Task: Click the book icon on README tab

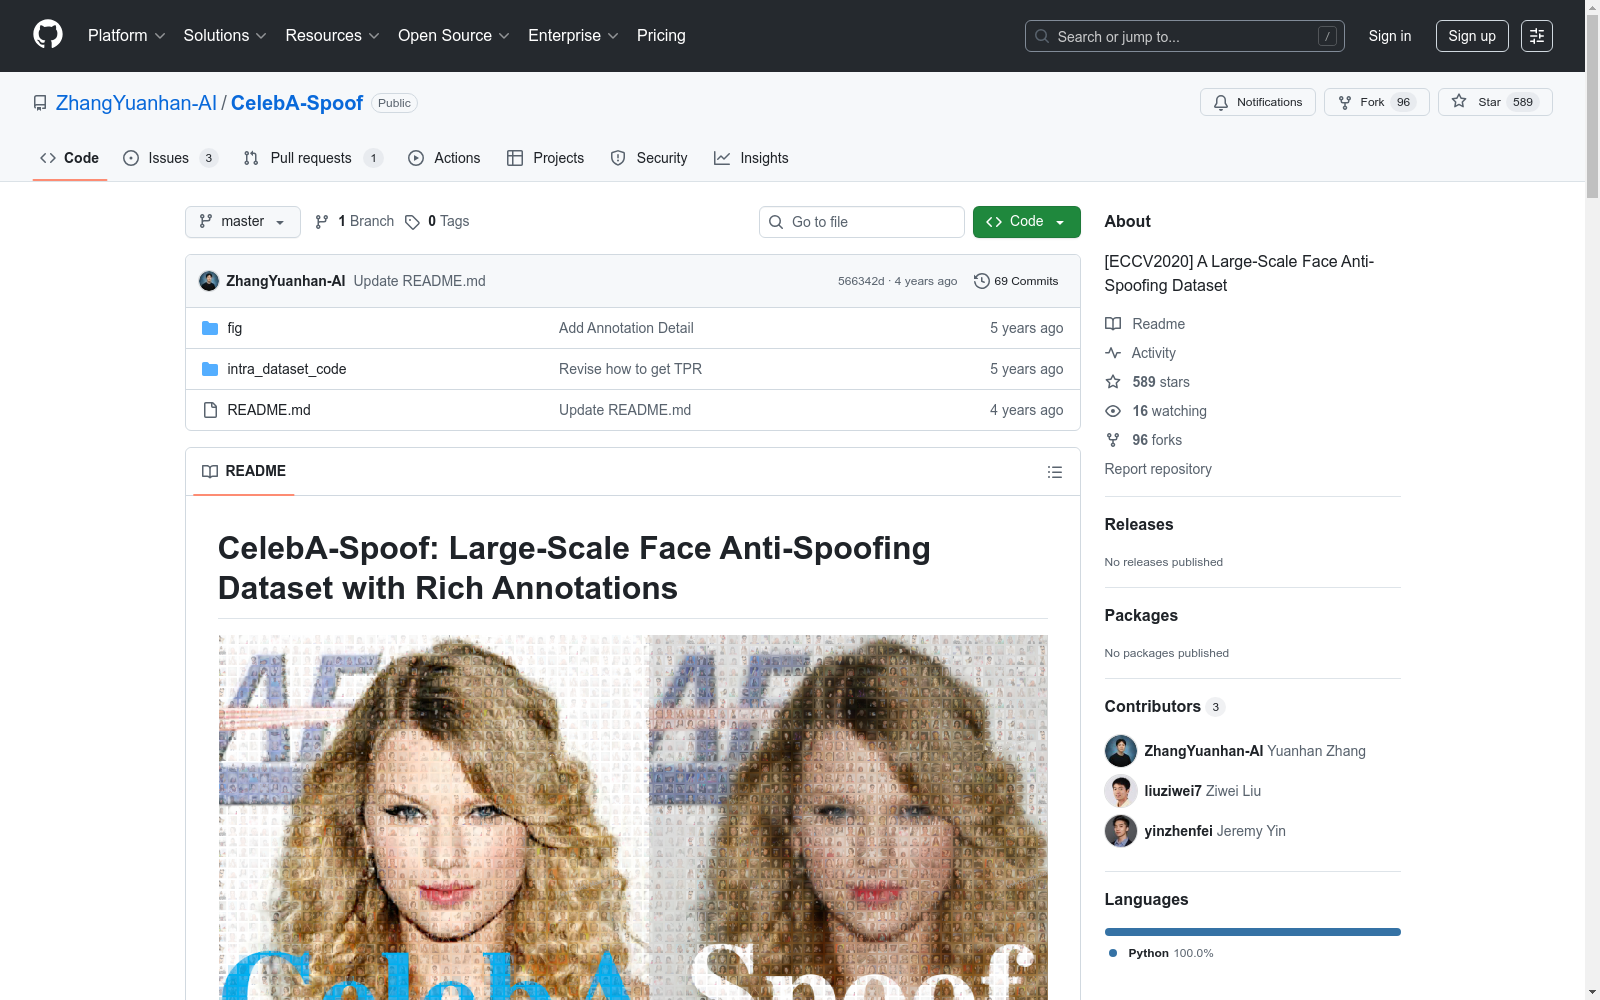Action: 210,471
